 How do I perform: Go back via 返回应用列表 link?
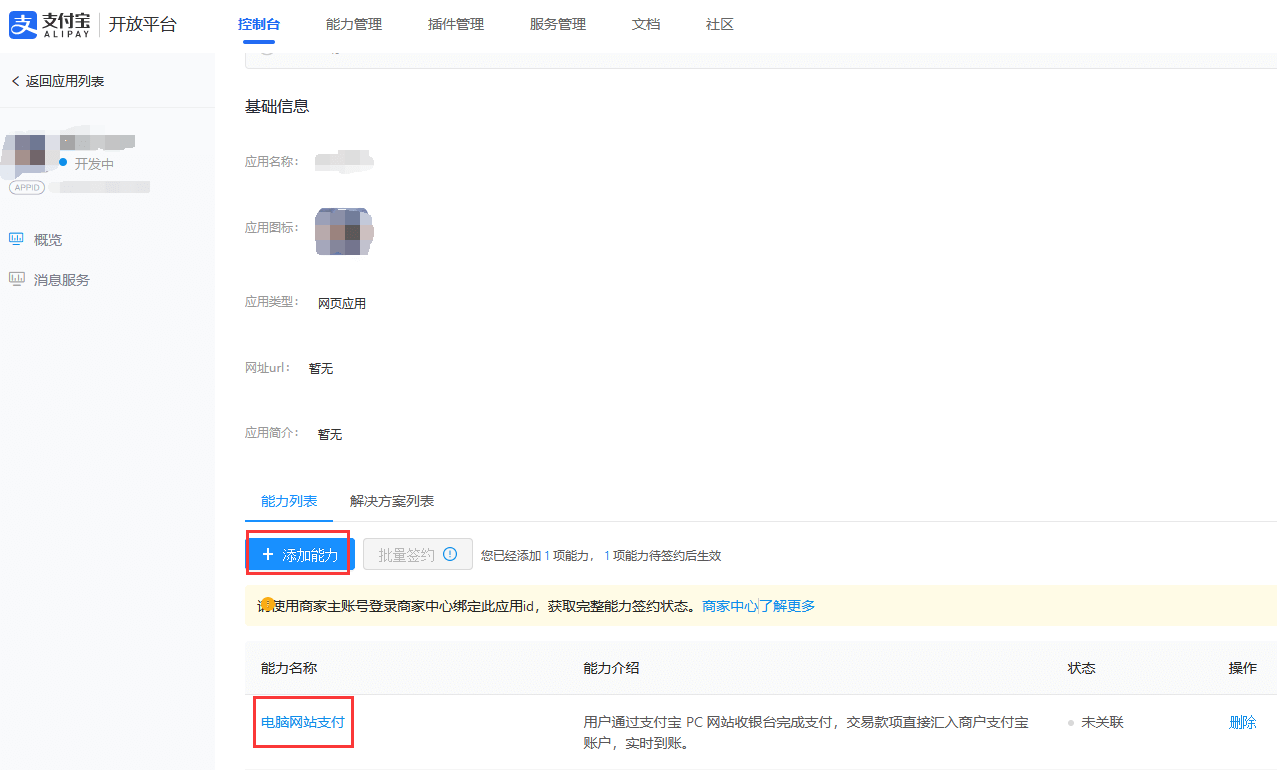(x=65, y=81)
